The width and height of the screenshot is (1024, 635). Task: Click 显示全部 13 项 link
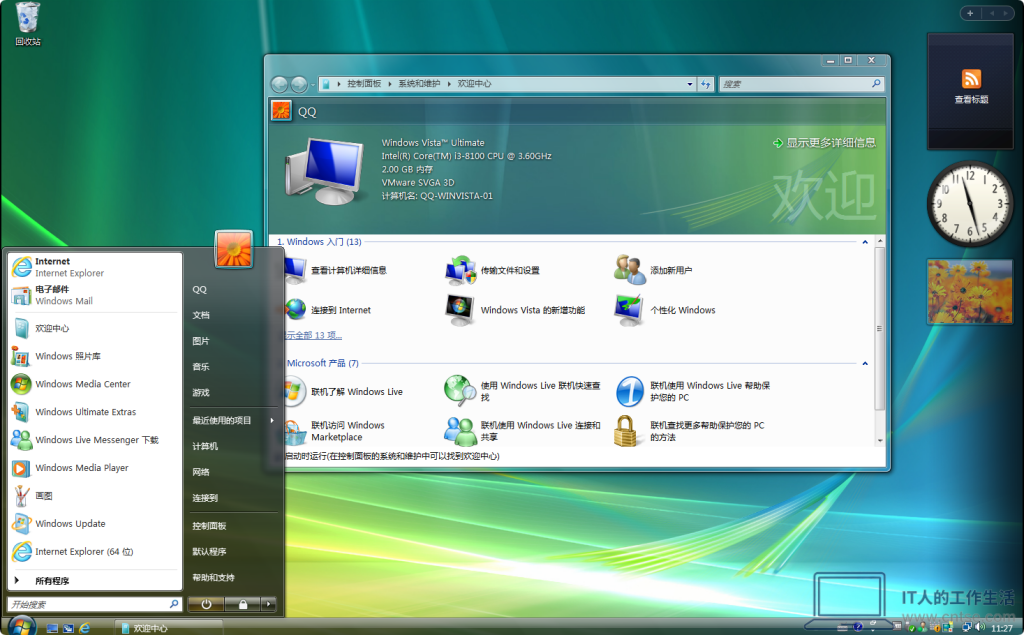313,335
